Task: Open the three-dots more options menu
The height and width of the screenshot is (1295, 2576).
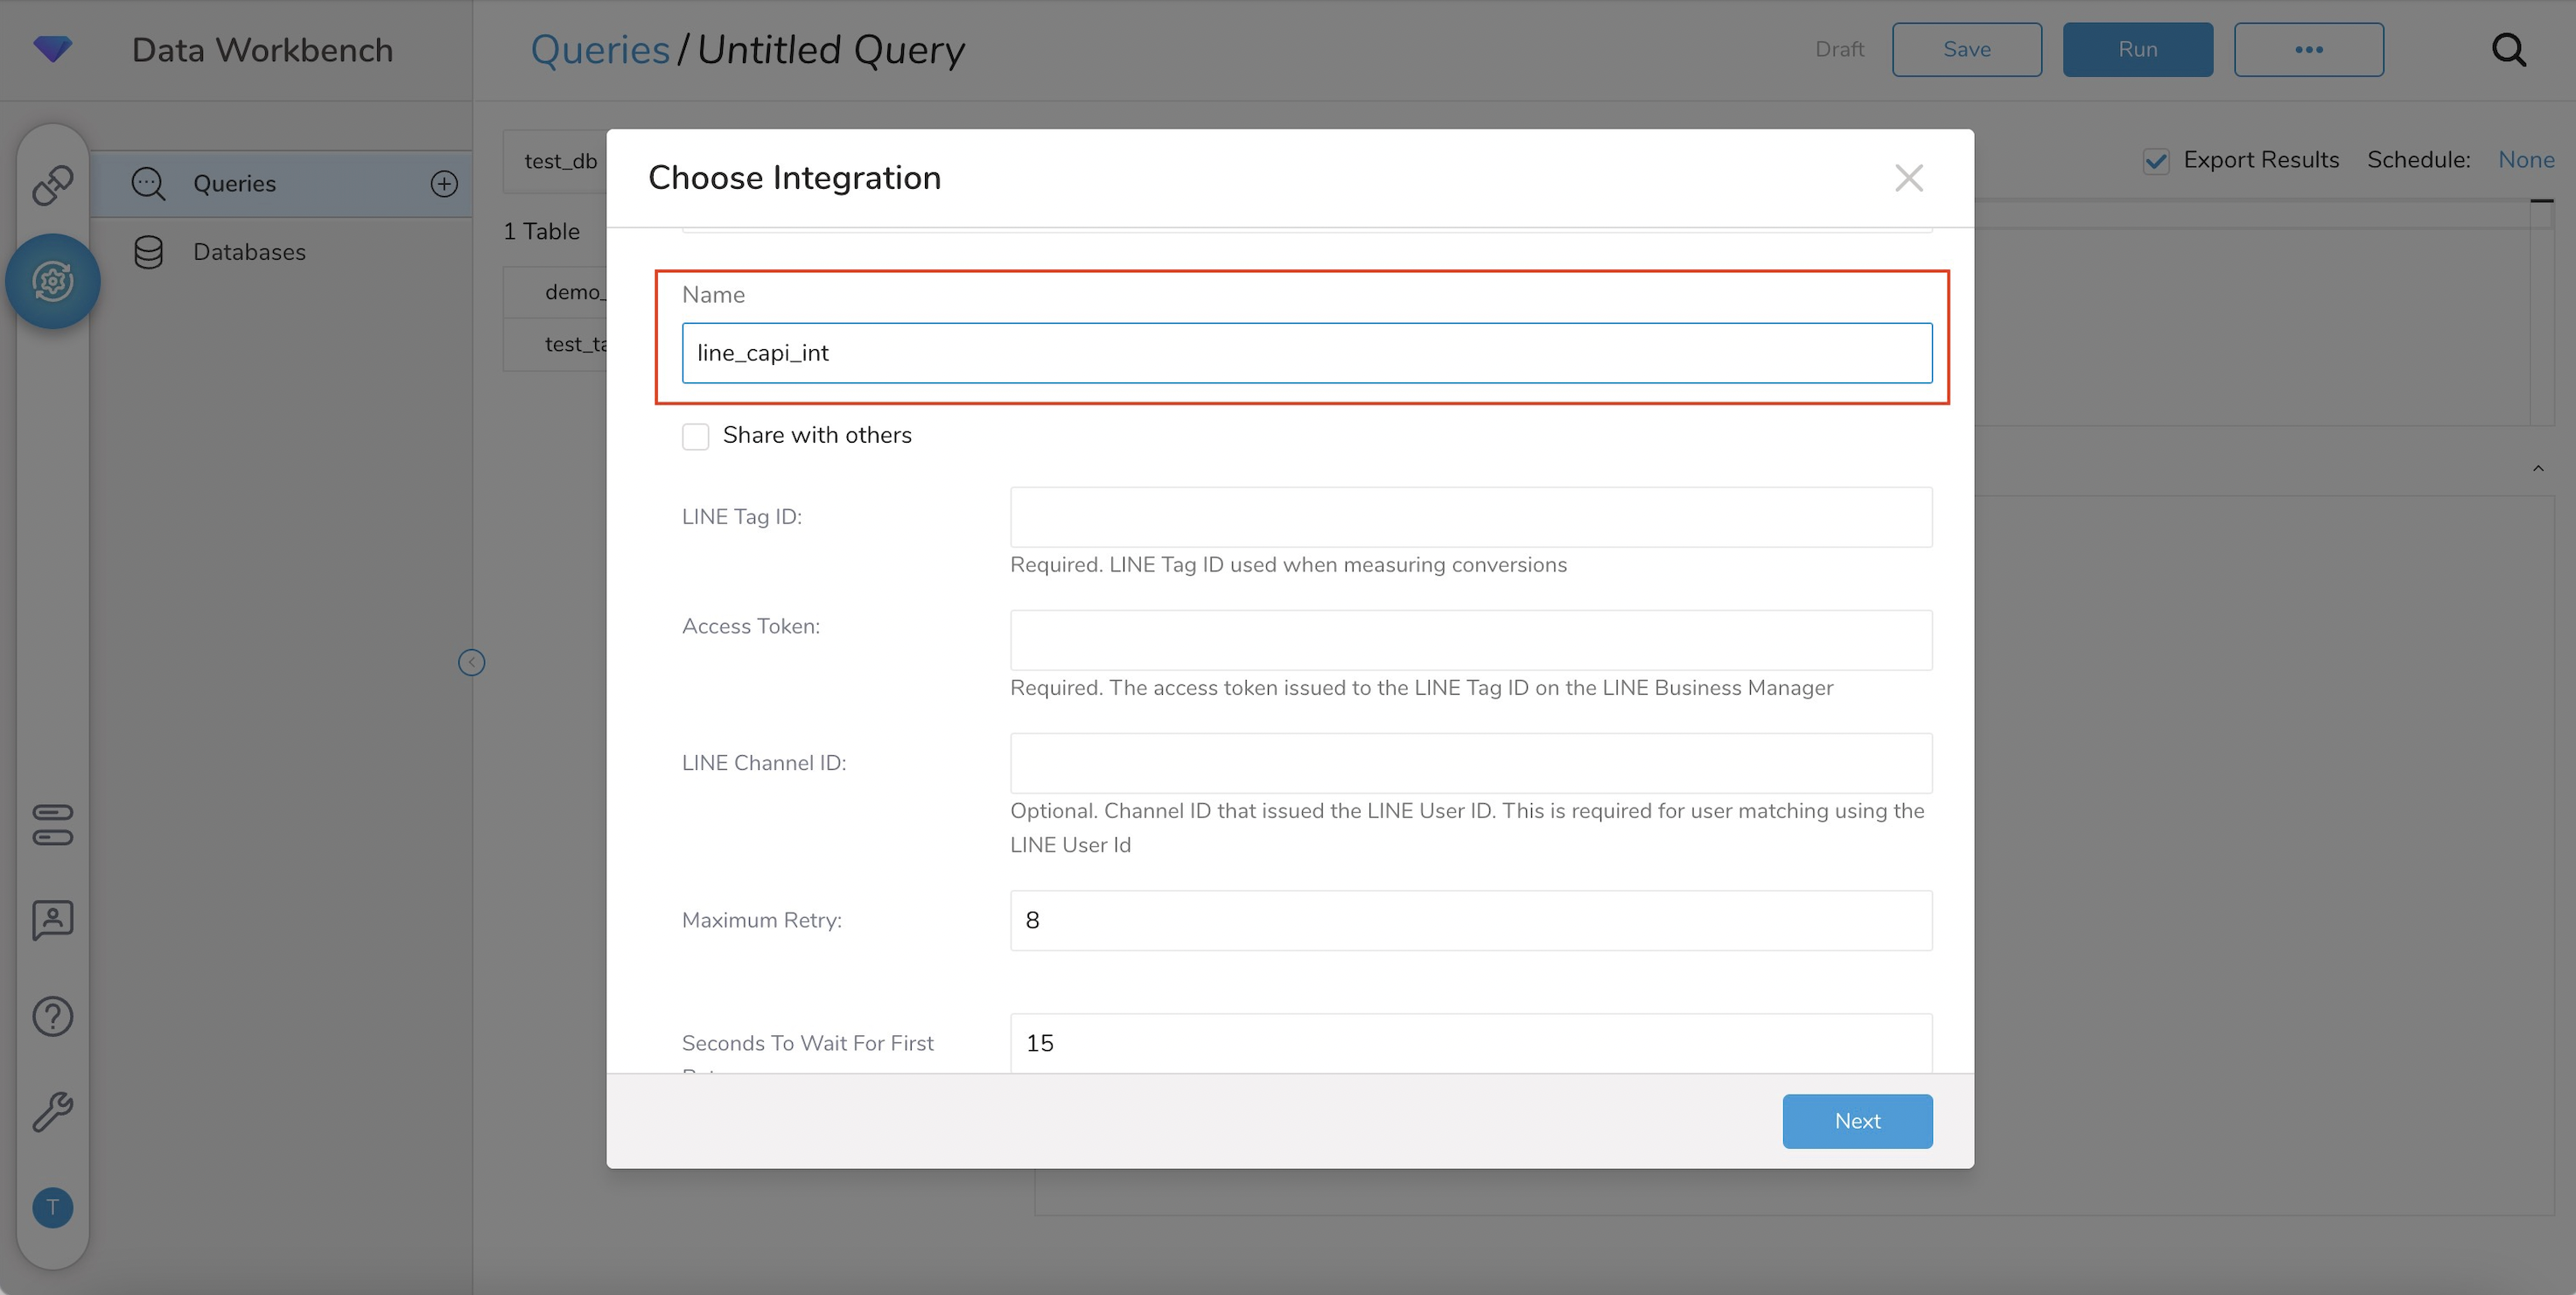Action: point(2308,49)
